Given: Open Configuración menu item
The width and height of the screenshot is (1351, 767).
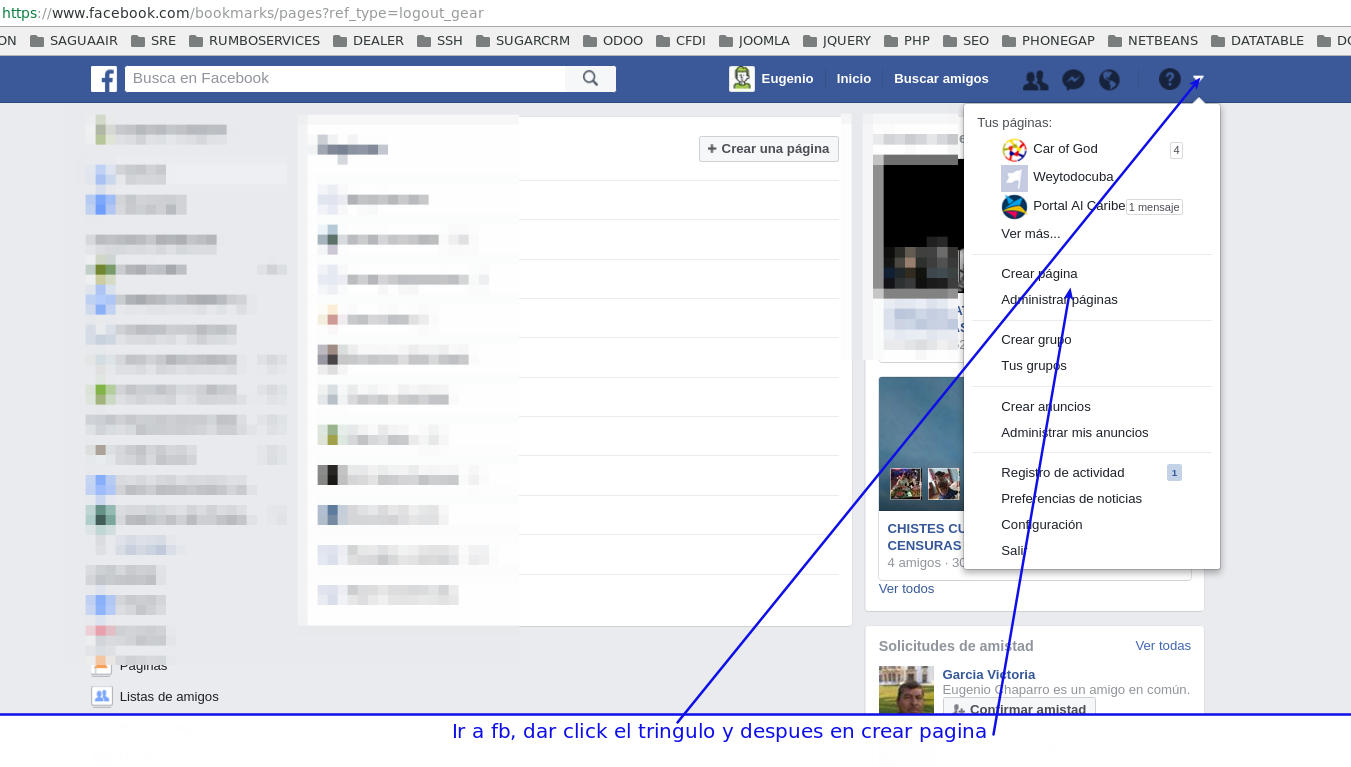Looking at the screenshot, I should point(1042,525).
